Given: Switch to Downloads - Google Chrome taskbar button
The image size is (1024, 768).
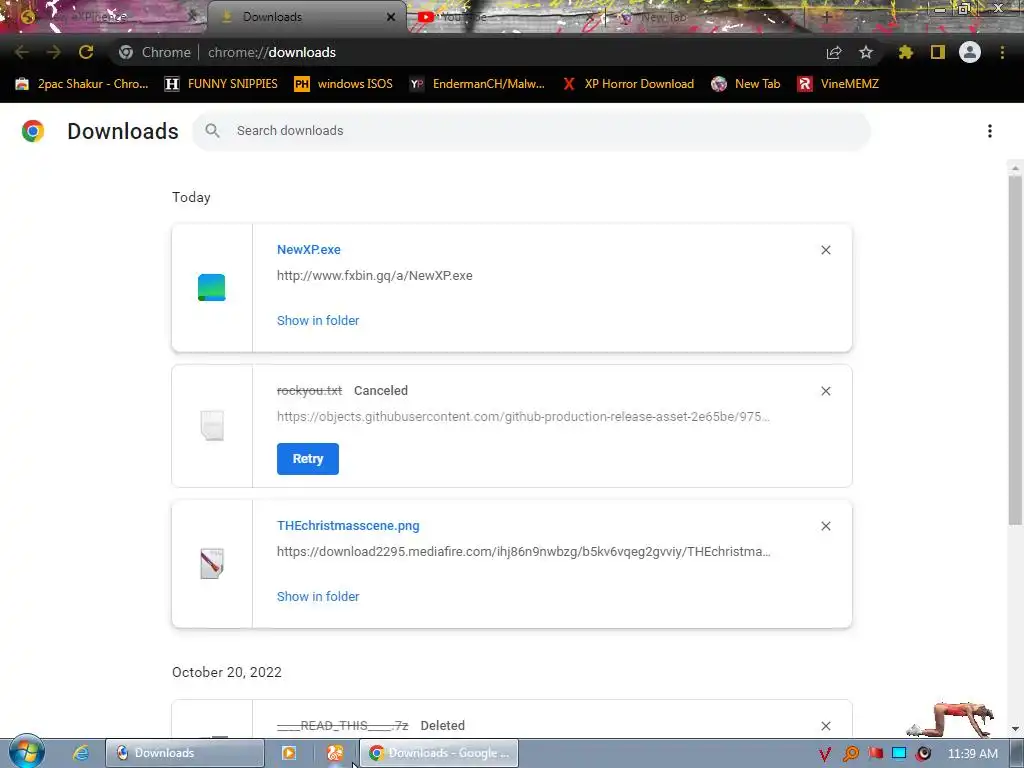Looking at the screenshot, I should 440,753.
